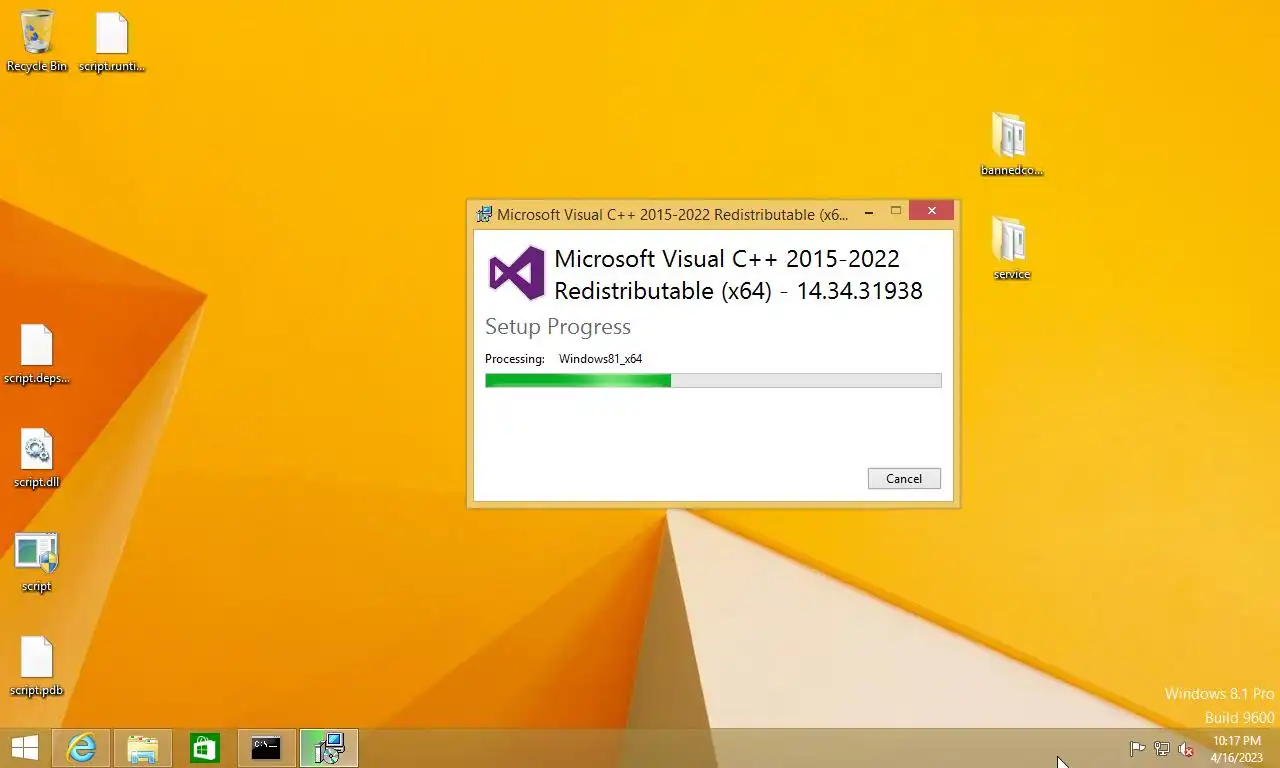Image resolution: width=1280 pixels, height=768 pixels.
Task: Click the disabled maximize button of setup window
Action: coord(896,211)
